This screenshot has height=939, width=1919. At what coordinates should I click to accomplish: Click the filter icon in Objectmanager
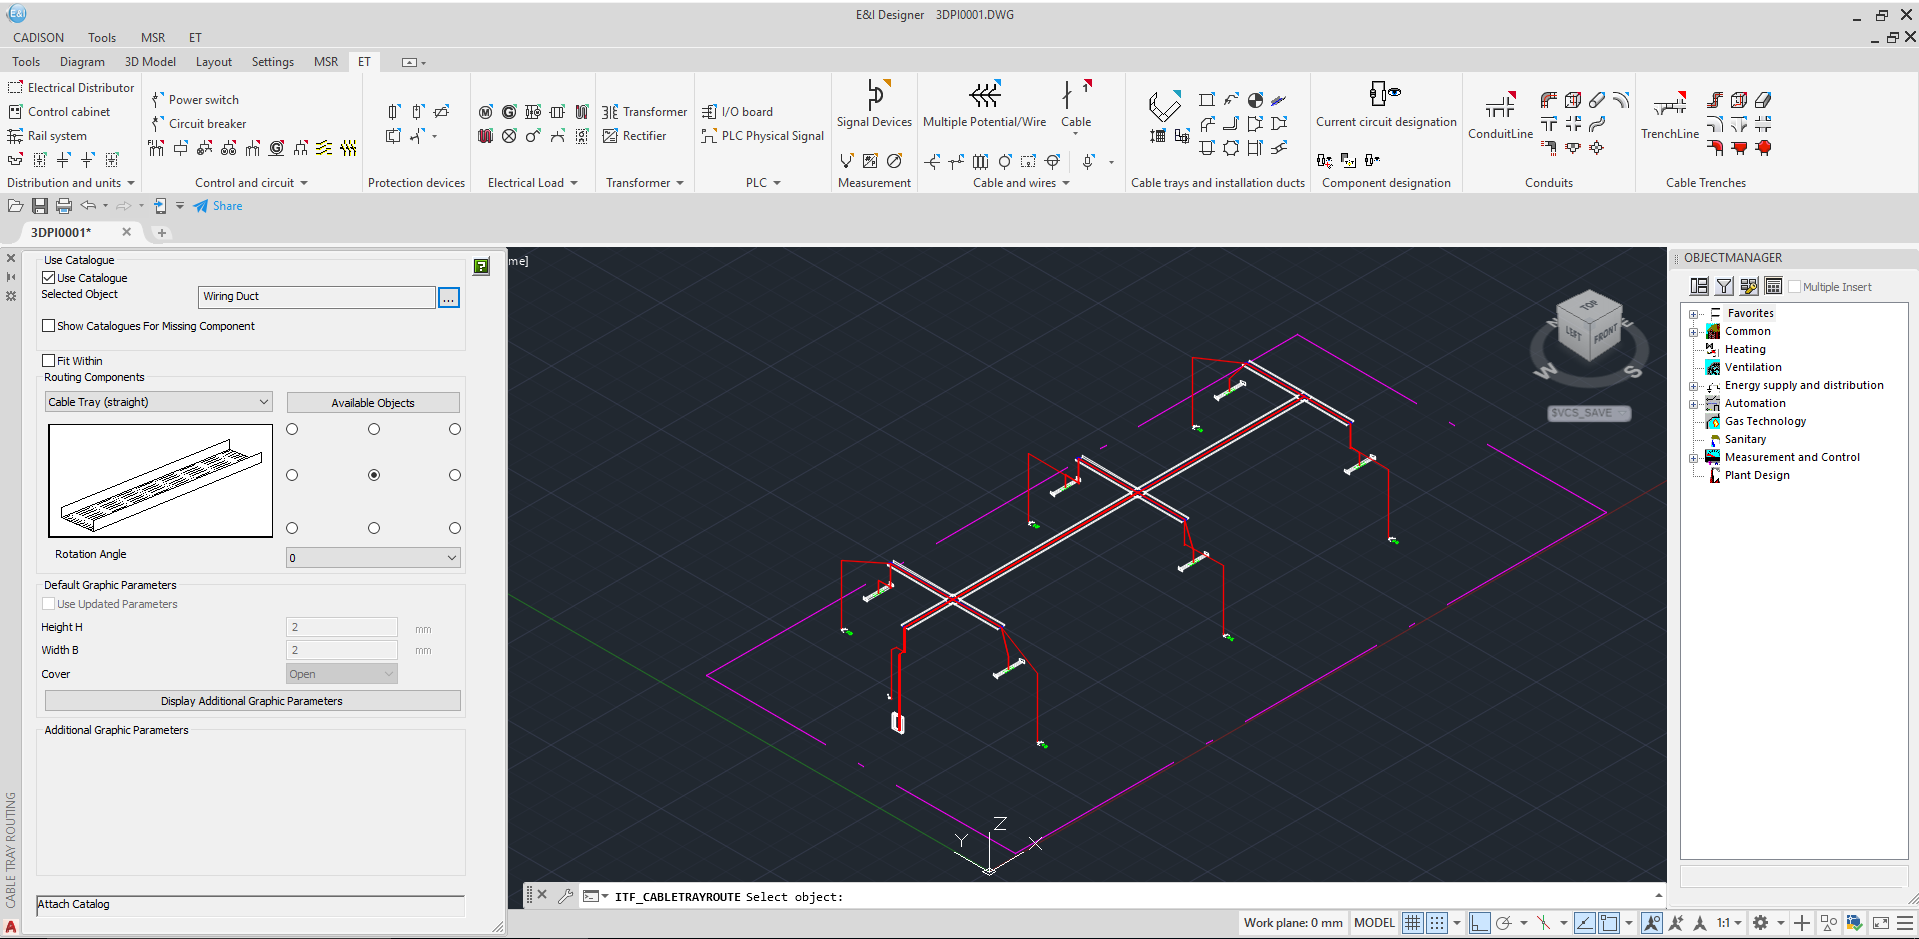point(1724,287)
